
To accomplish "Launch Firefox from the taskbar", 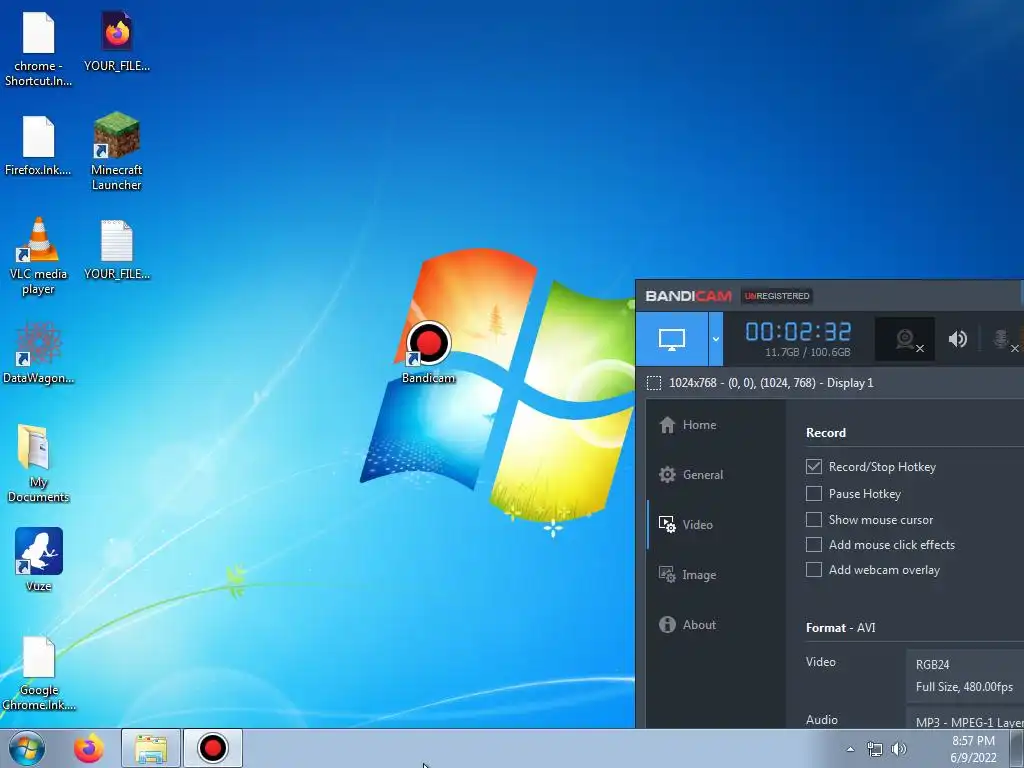I will [89, 748].
